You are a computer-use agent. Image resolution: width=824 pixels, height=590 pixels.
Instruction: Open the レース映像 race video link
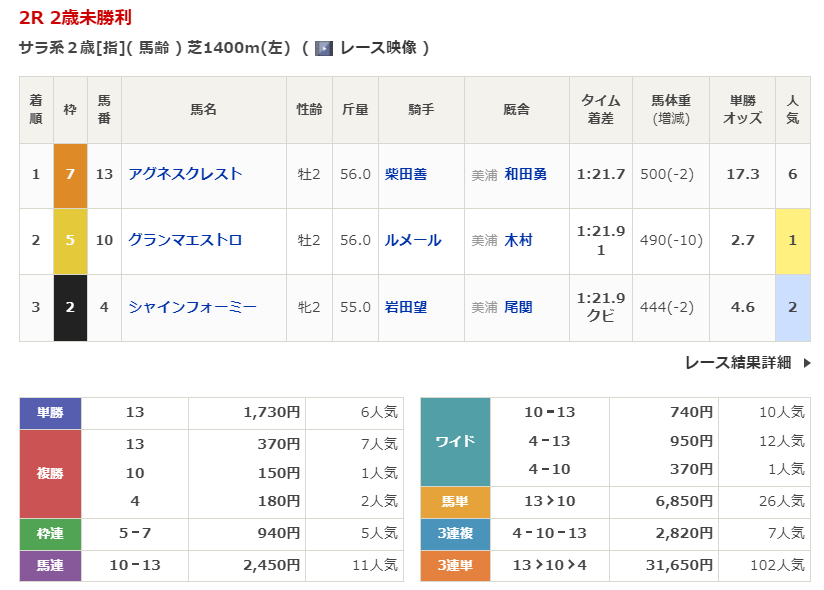pyautogui.click(x=378, y=48)
